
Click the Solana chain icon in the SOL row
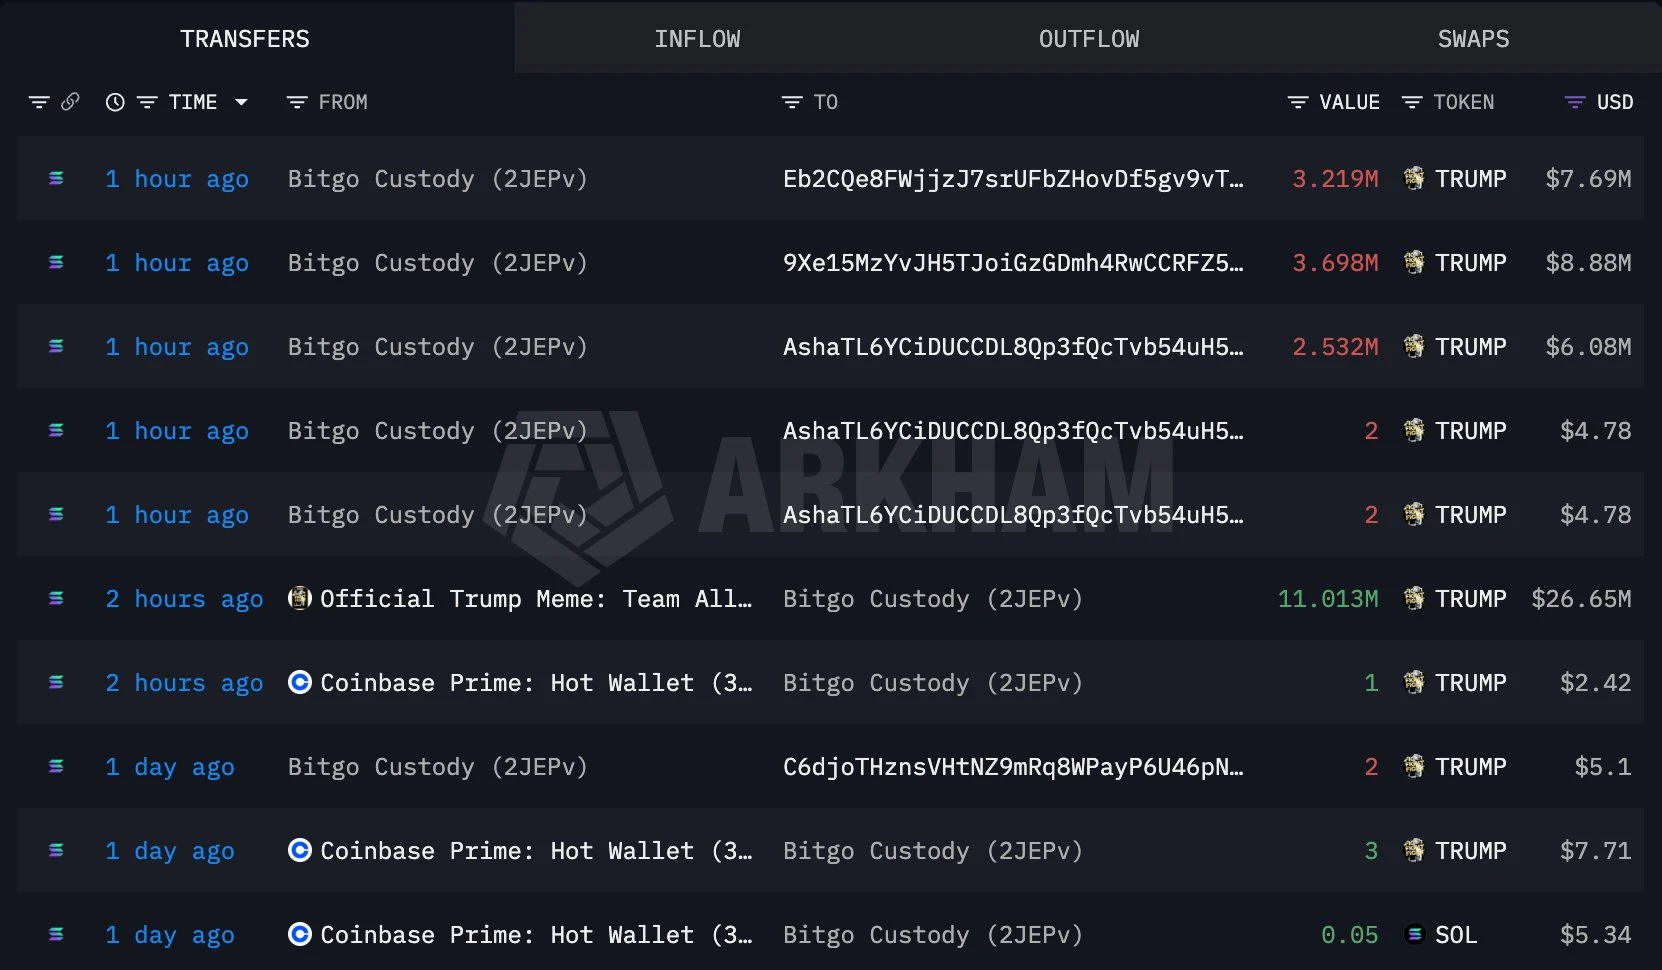coord(56,935)
